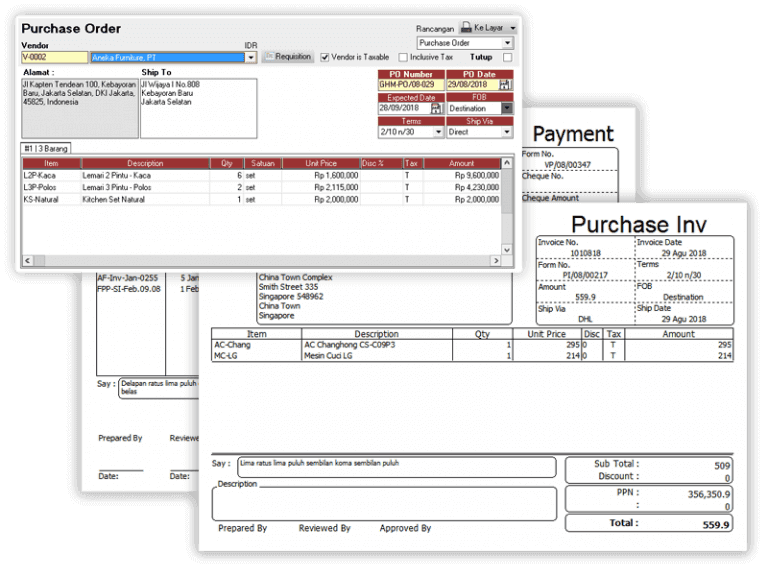Image resolution: width=768 pixels, height=576 pixels.
Task: Click the printer icon beside Ke Layar
Action: click(x=466, y=27)
